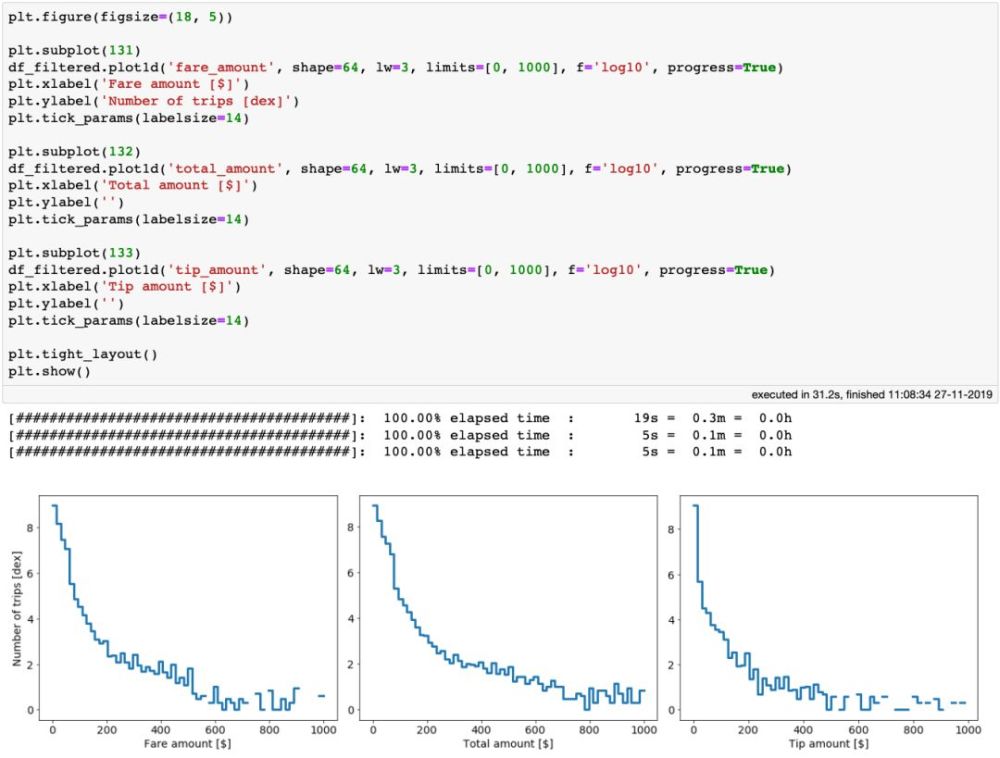
Task: Click the executed in 31.2s timestamp text
Action: point(871,395)
